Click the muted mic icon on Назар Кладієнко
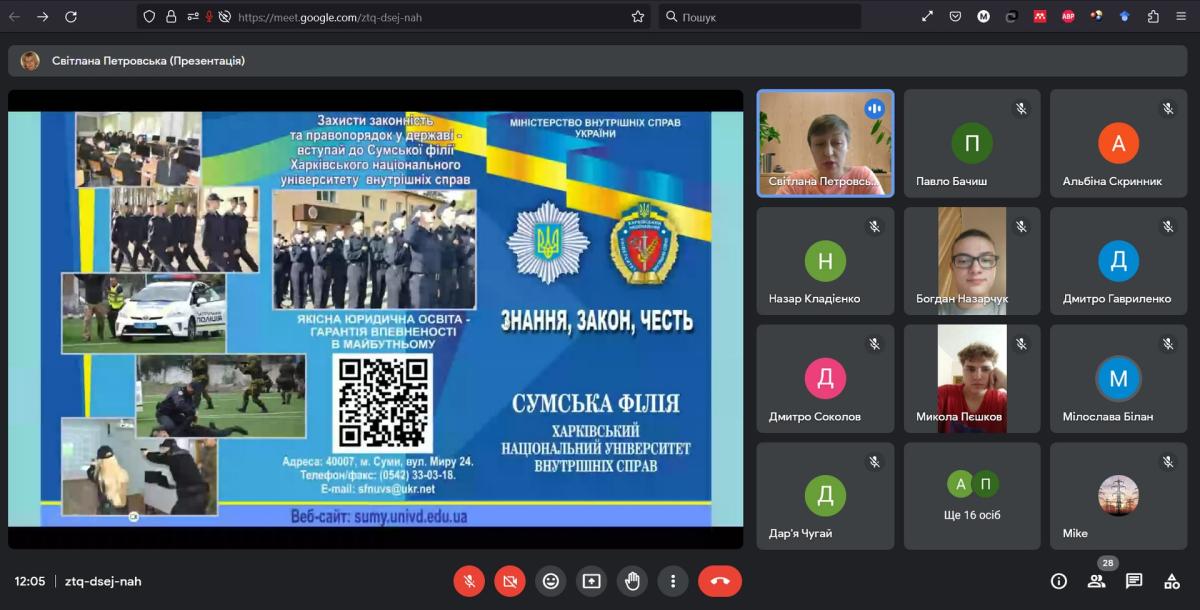This screenshot has height=610, width=1200. click(874, 226)
